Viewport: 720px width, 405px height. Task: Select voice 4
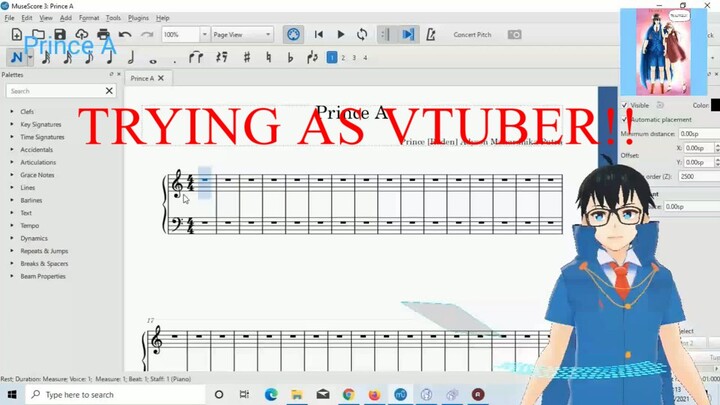[365, 58]
